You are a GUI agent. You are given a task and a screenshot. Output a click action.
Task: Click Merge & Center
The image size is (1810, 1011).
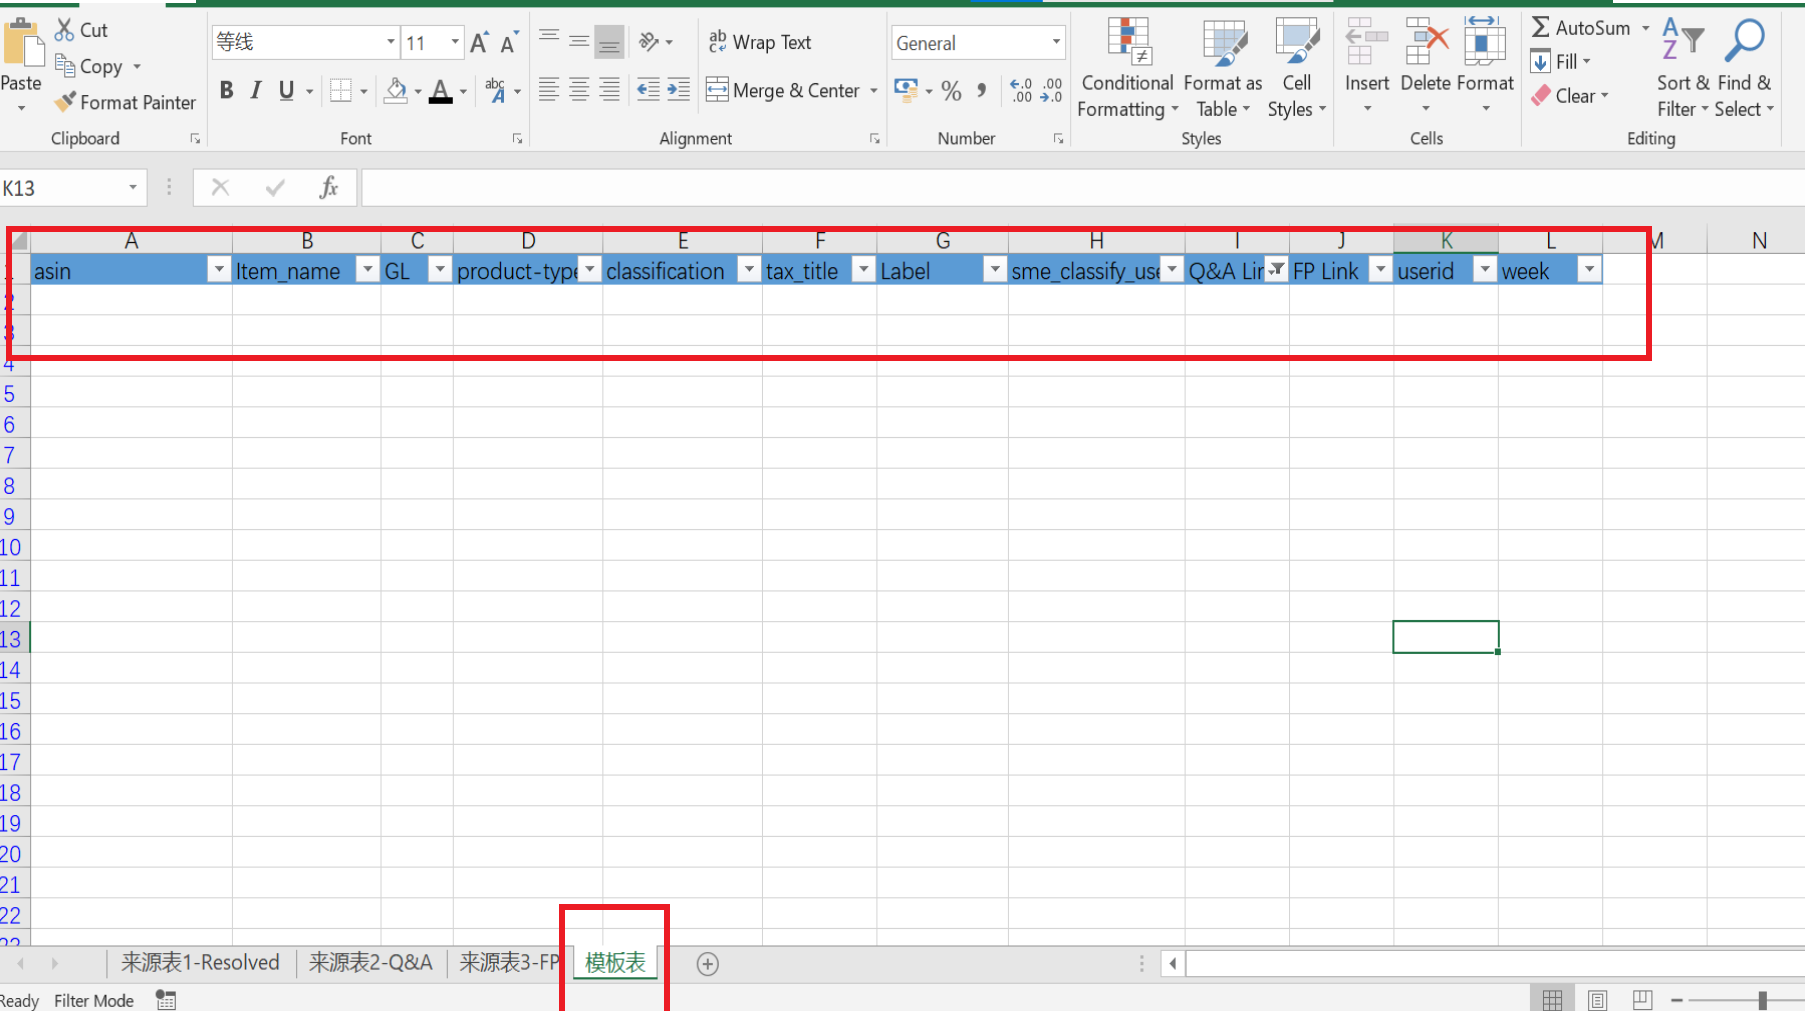point(783,90)
